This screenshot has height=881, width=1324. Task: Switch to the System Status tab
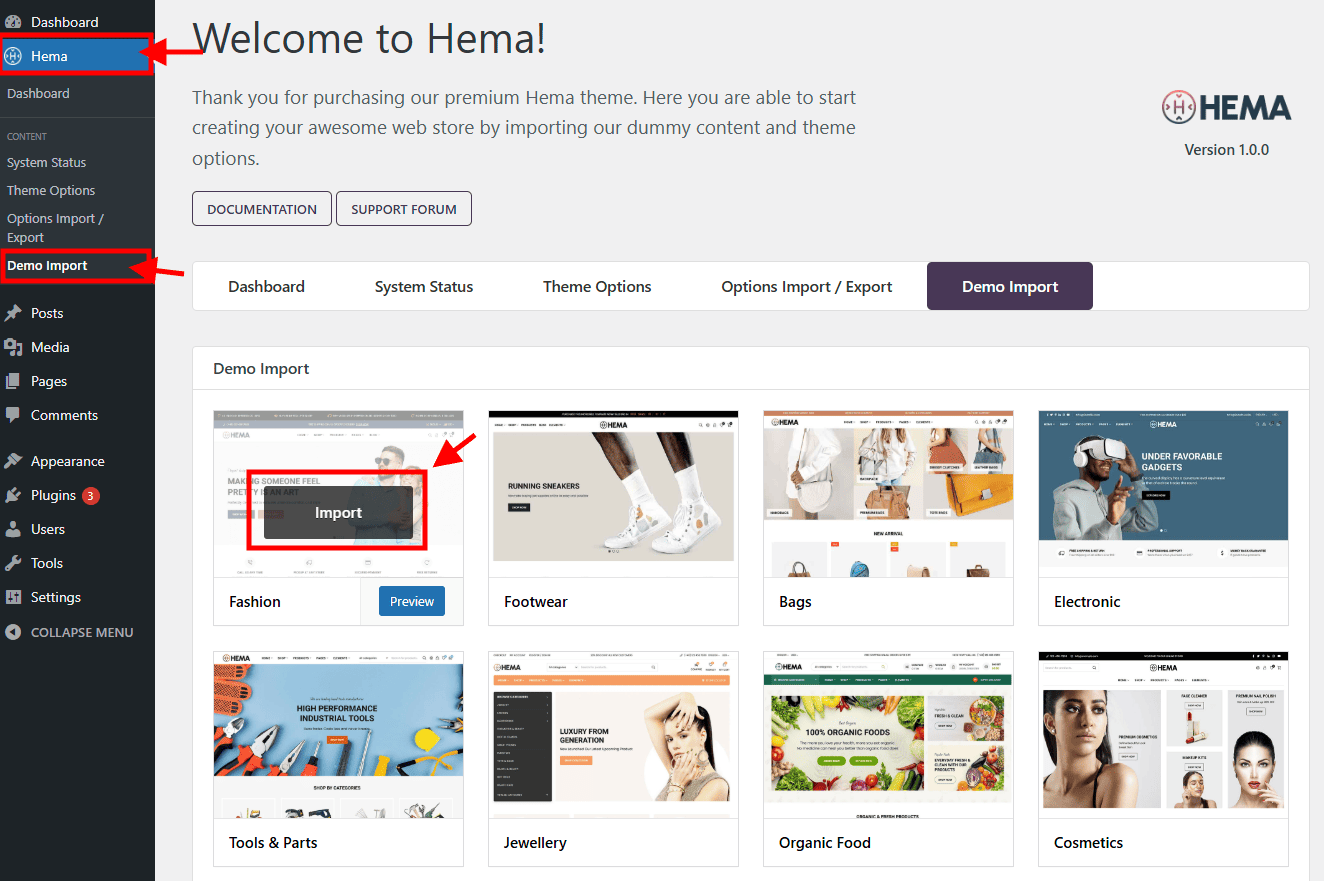pos(423,286)
